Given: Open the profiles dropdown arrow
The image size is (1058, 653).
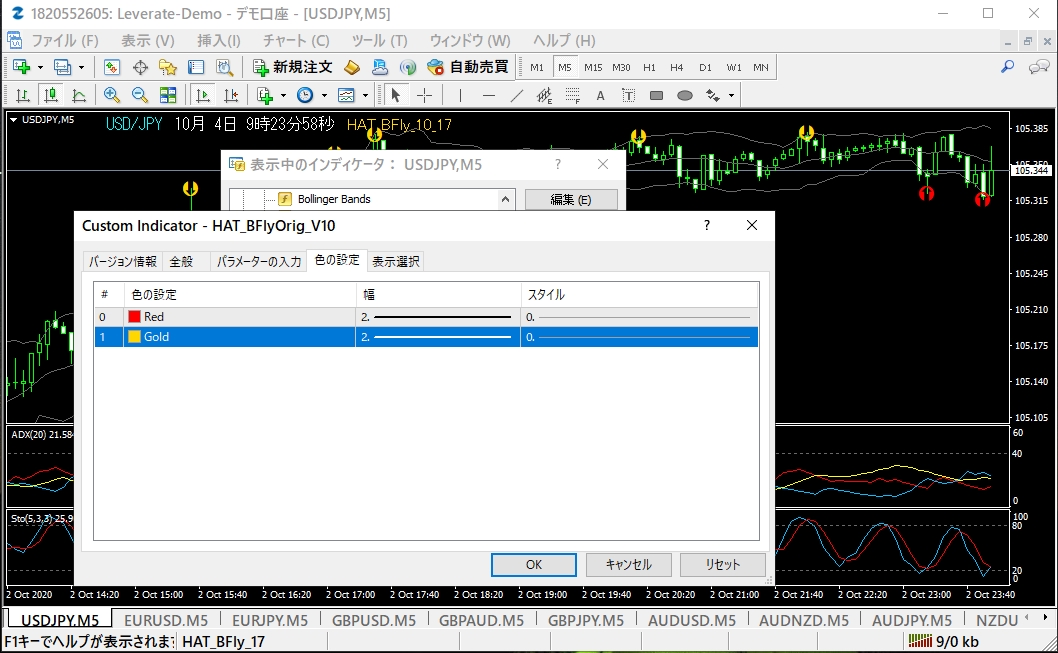Looking at the screenshot, I should pyautogui.click(x=82, y=67).
